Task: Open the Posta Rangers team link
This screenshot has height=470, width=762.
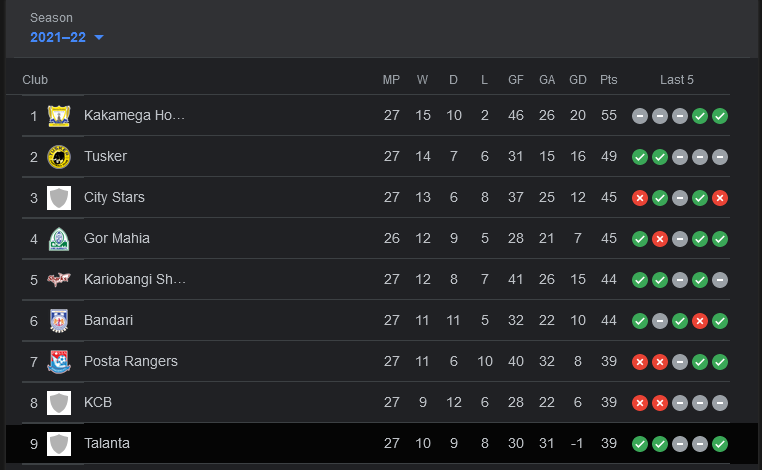Action: 131,361
